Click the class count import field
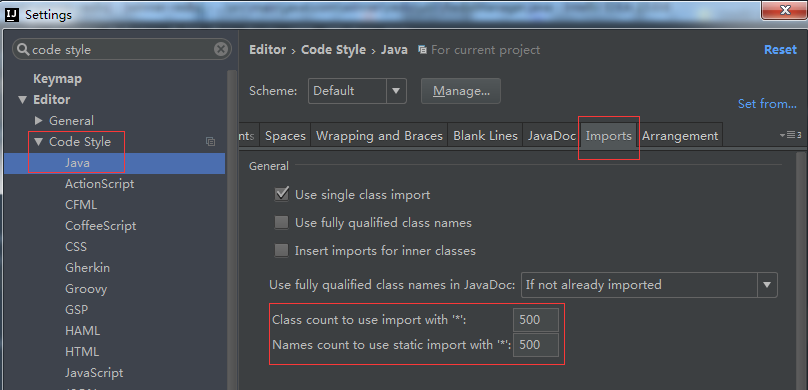The height and width of the screenshot is (390, 808). coord(536,320)
